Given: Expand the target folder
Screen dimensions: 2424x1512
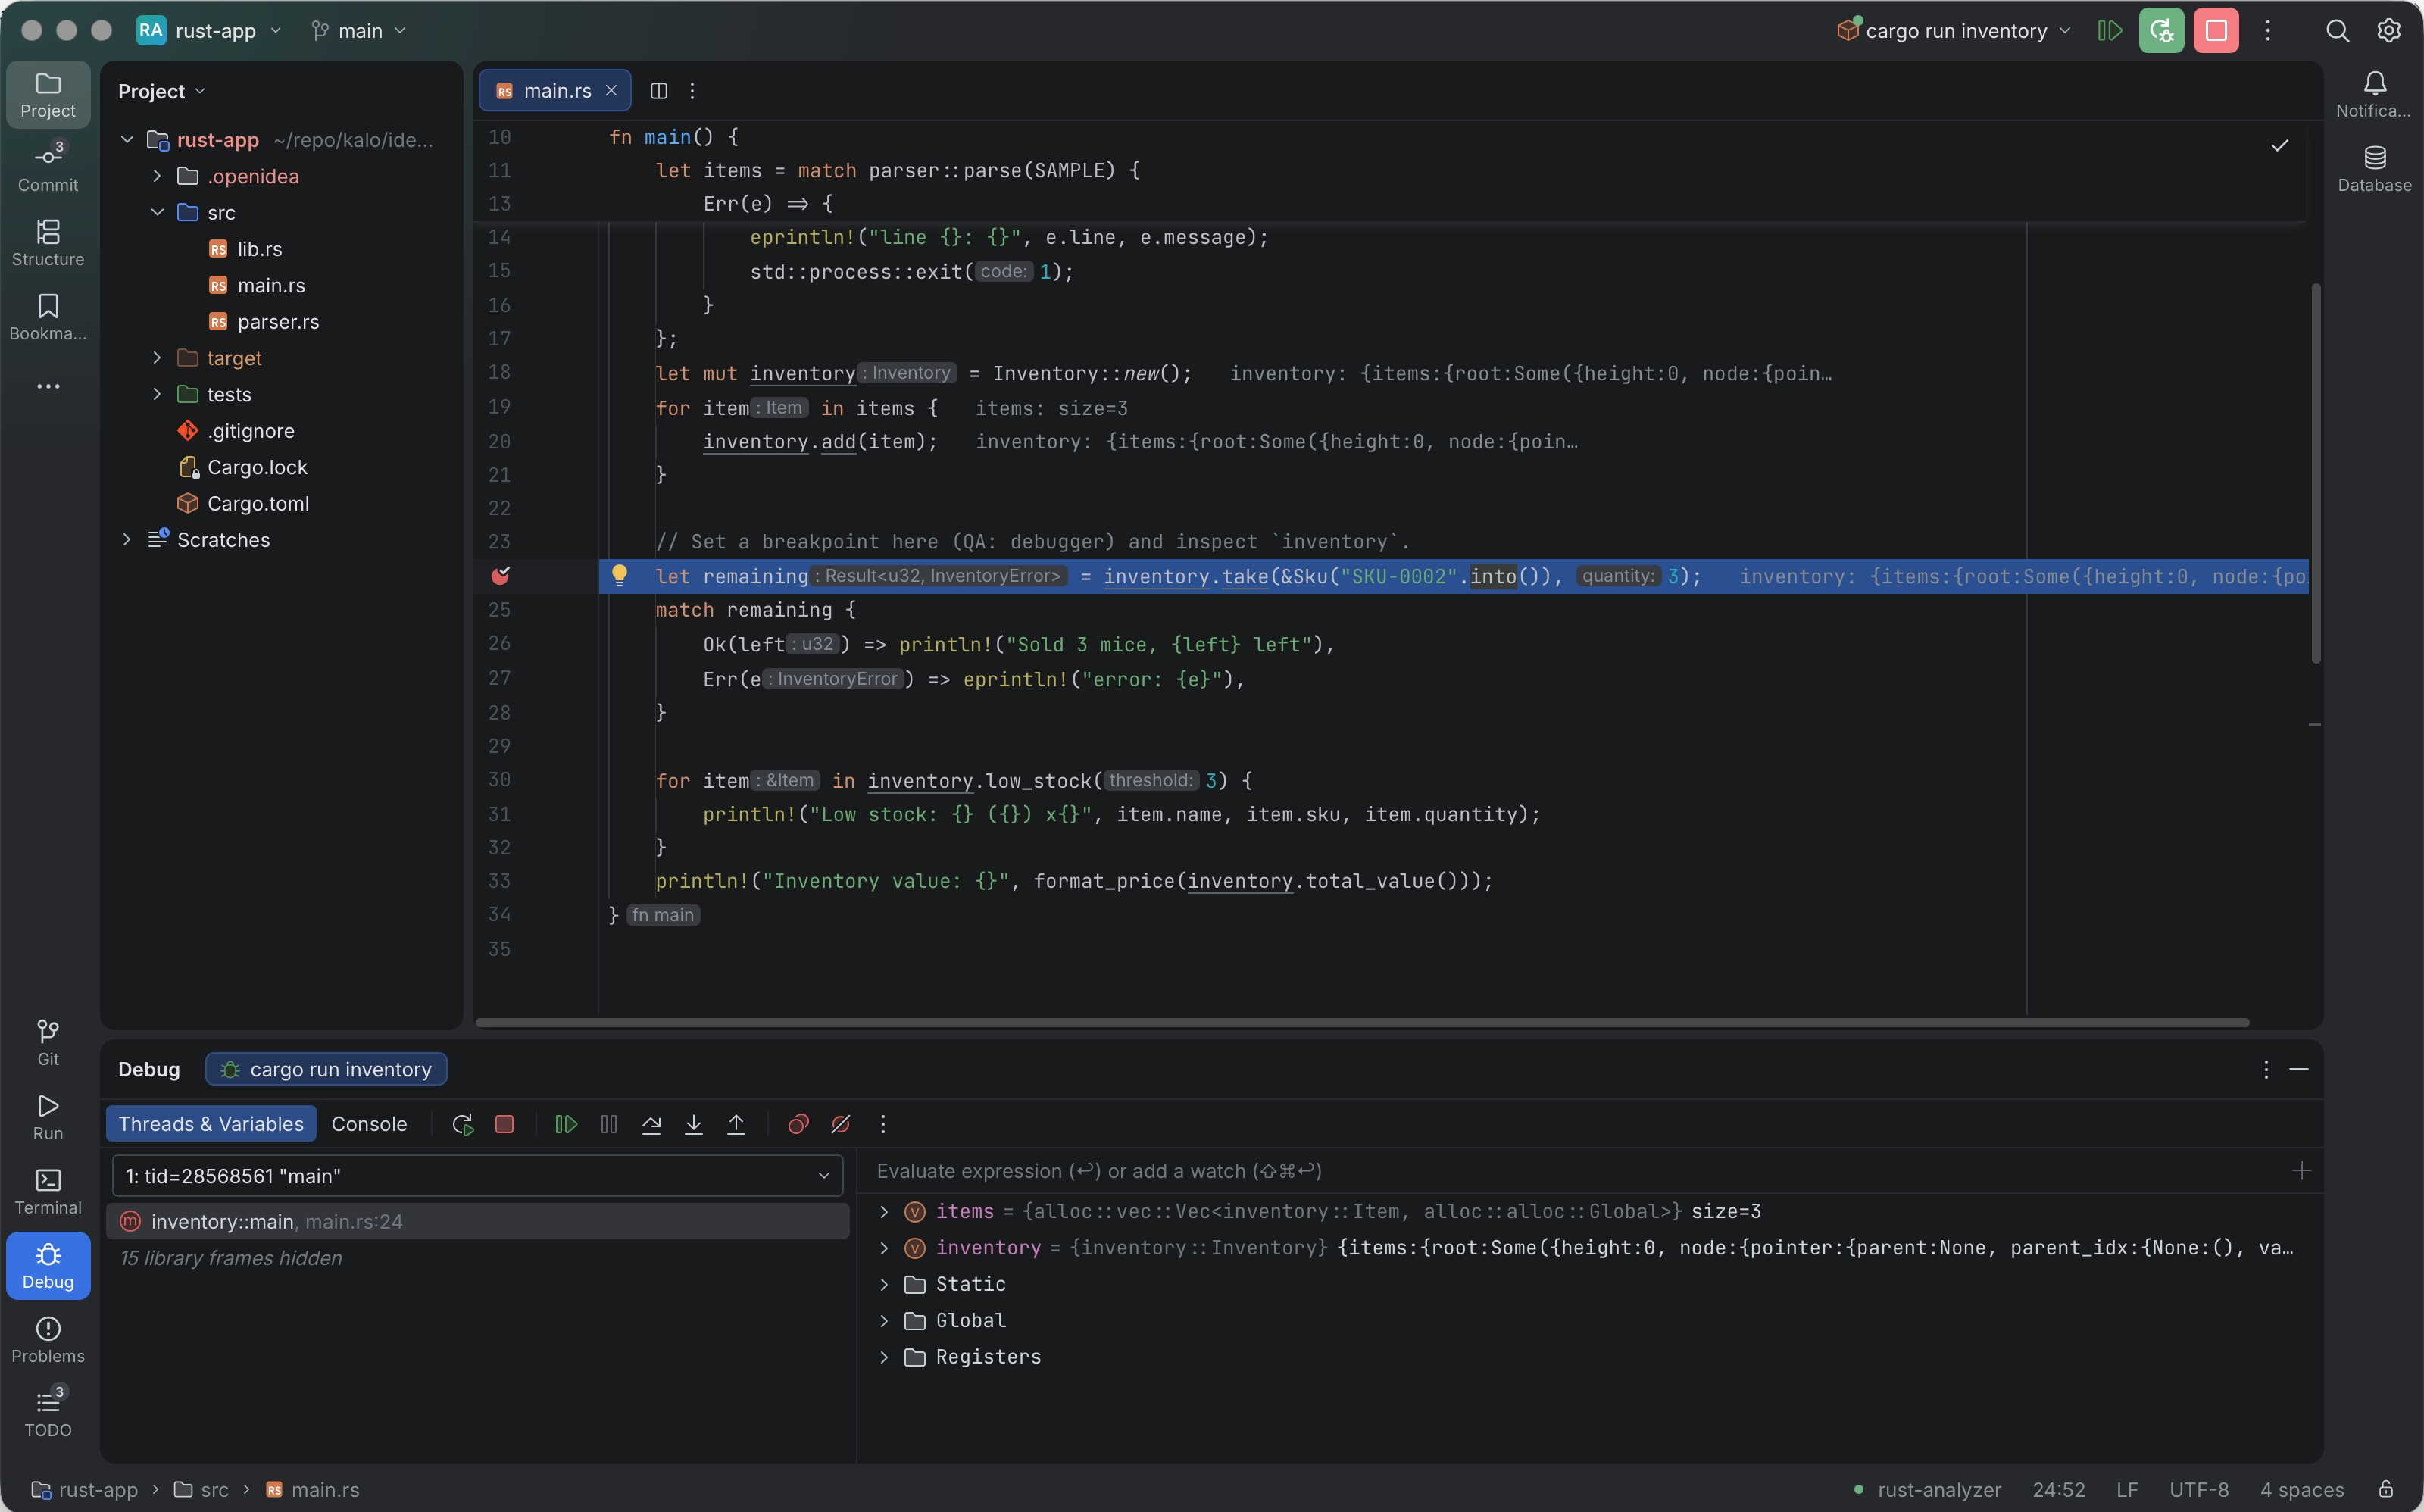Looking at the screenshot, I should (x=157, y=357).
